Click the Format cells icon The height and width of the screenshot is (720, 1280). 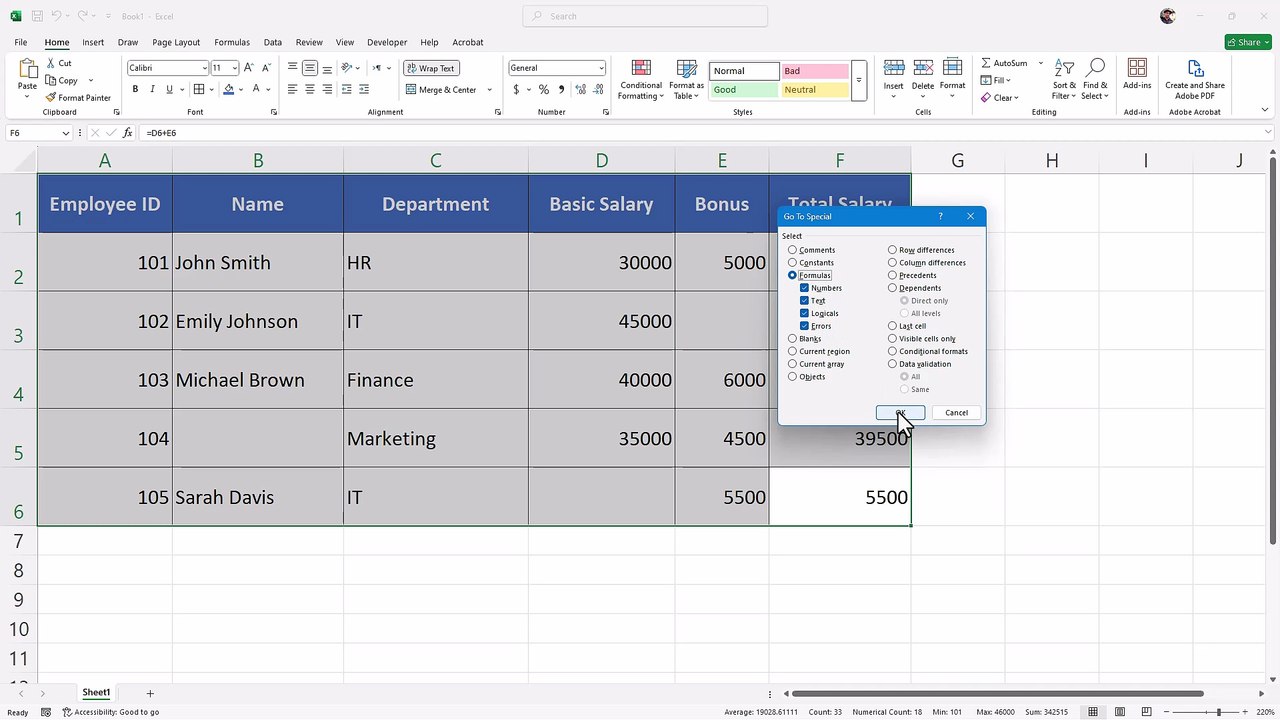[953, 68]
